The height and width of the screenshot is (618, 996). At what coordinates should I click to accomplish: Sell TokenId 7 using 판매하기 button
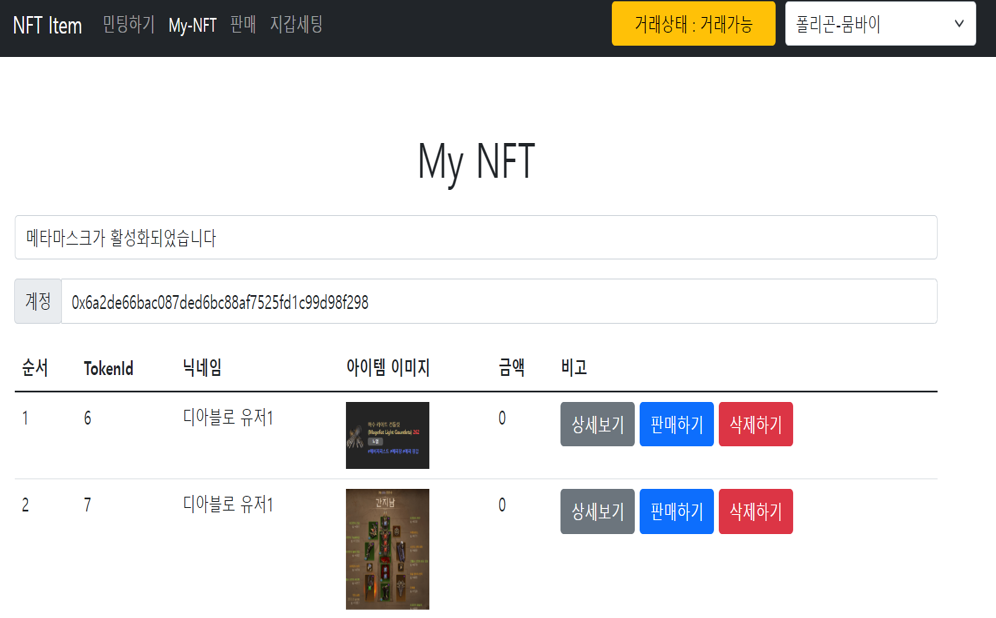point(676,511)
